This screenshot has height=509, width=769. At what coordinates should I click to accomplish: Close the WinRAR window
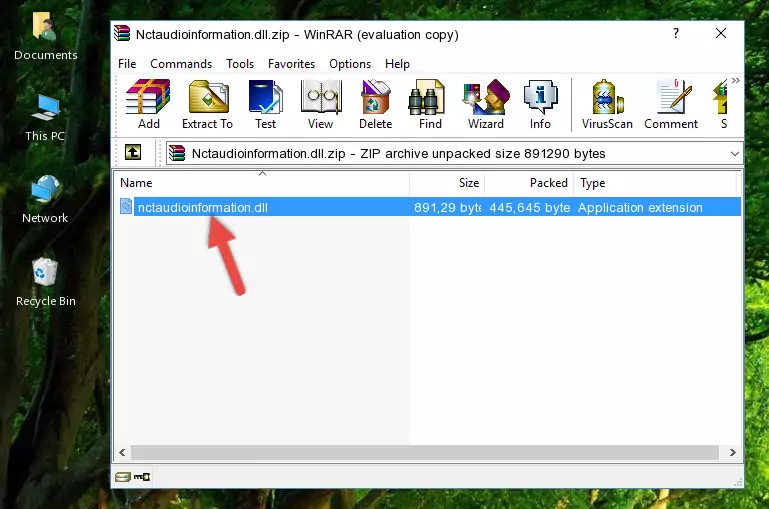click(721, 33)
